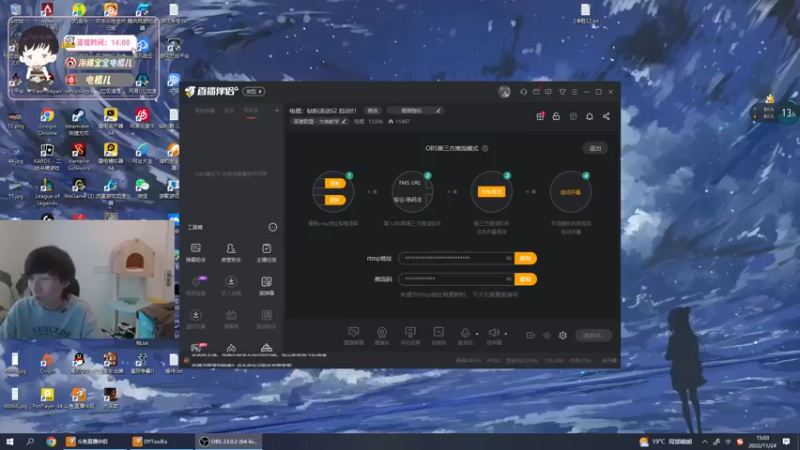The image size is (800, 450).
Task: Open the user avatar profile in the title bar
Action: tap(504, 92)
